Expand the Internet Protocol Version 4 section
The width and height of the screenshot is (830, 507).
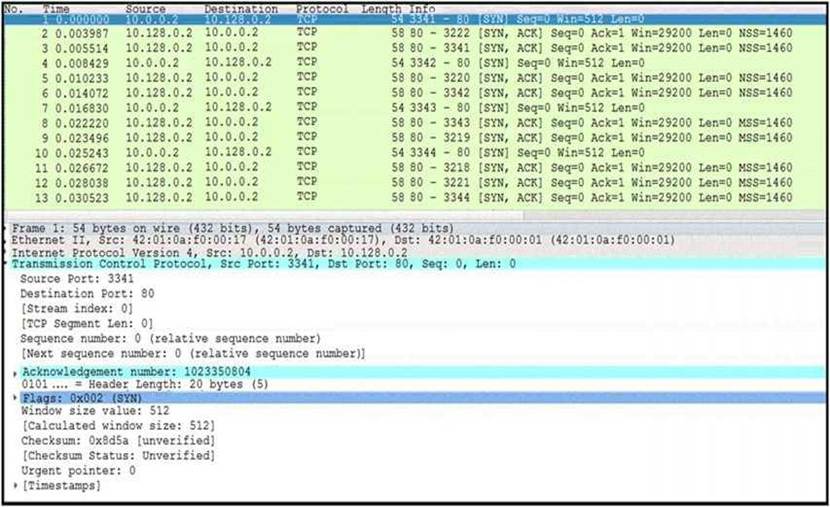pyautogui.click(x=6, y=252)
